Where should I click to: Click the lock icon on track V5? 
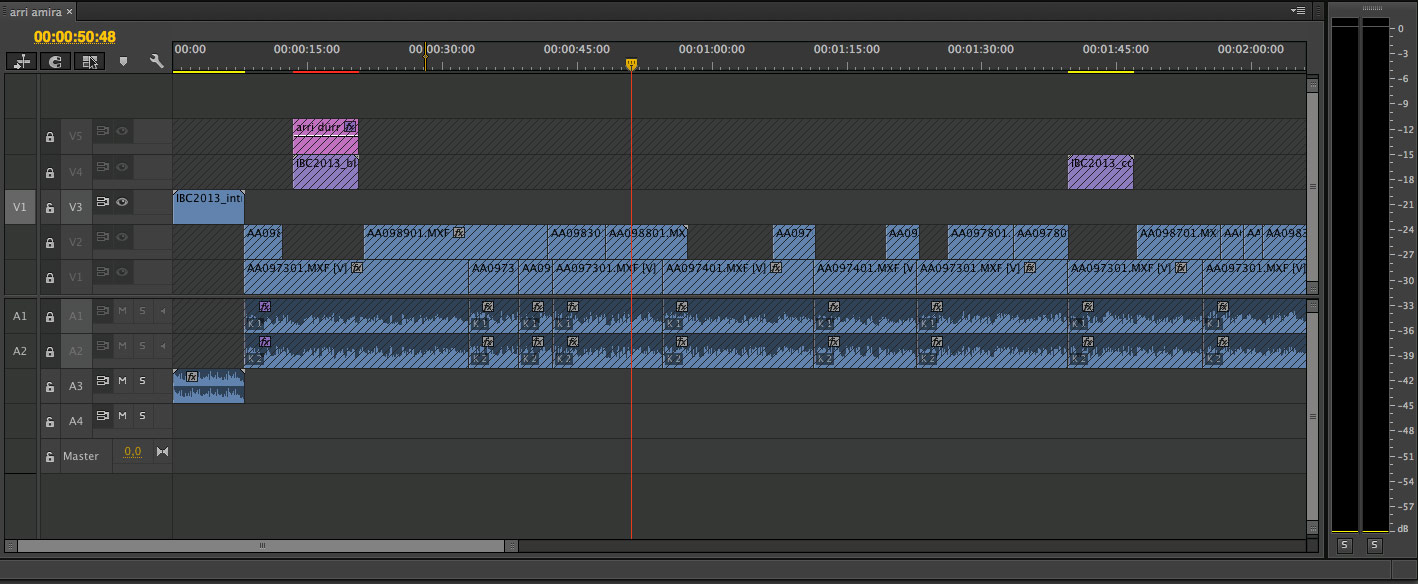[x=49, y=138]
